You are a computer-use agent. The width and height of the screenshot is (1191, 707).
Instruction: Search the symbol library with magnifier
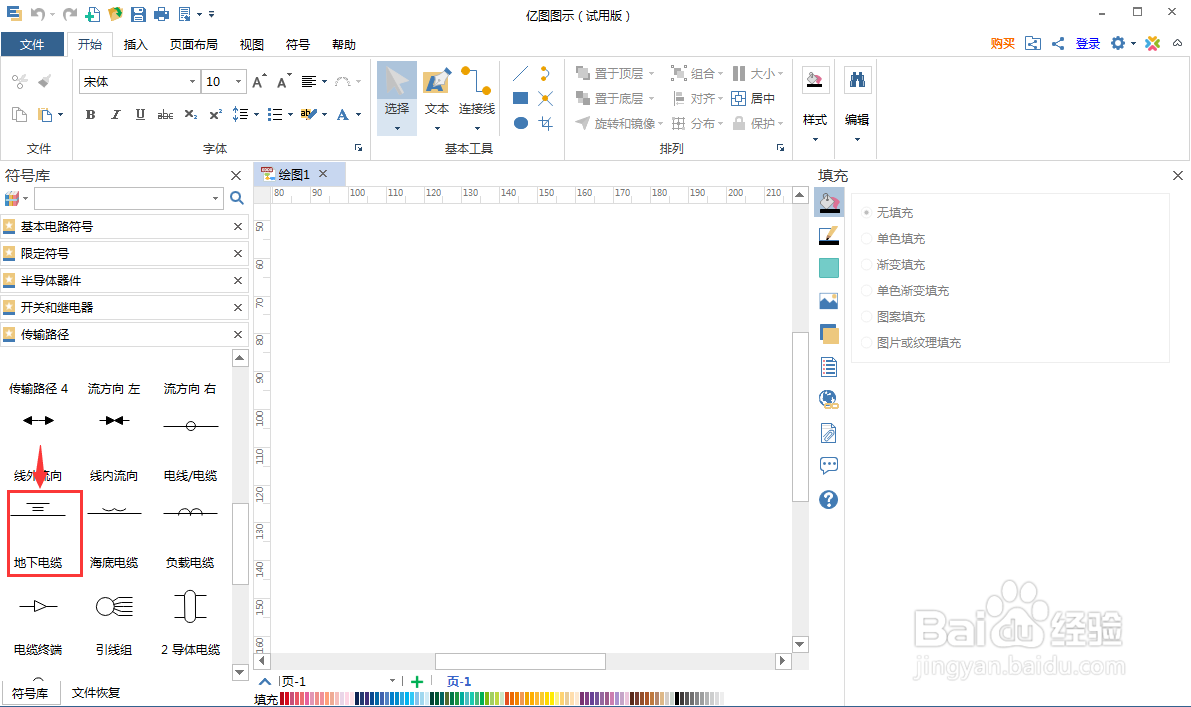pyautogui.click(x=237, y=198)
